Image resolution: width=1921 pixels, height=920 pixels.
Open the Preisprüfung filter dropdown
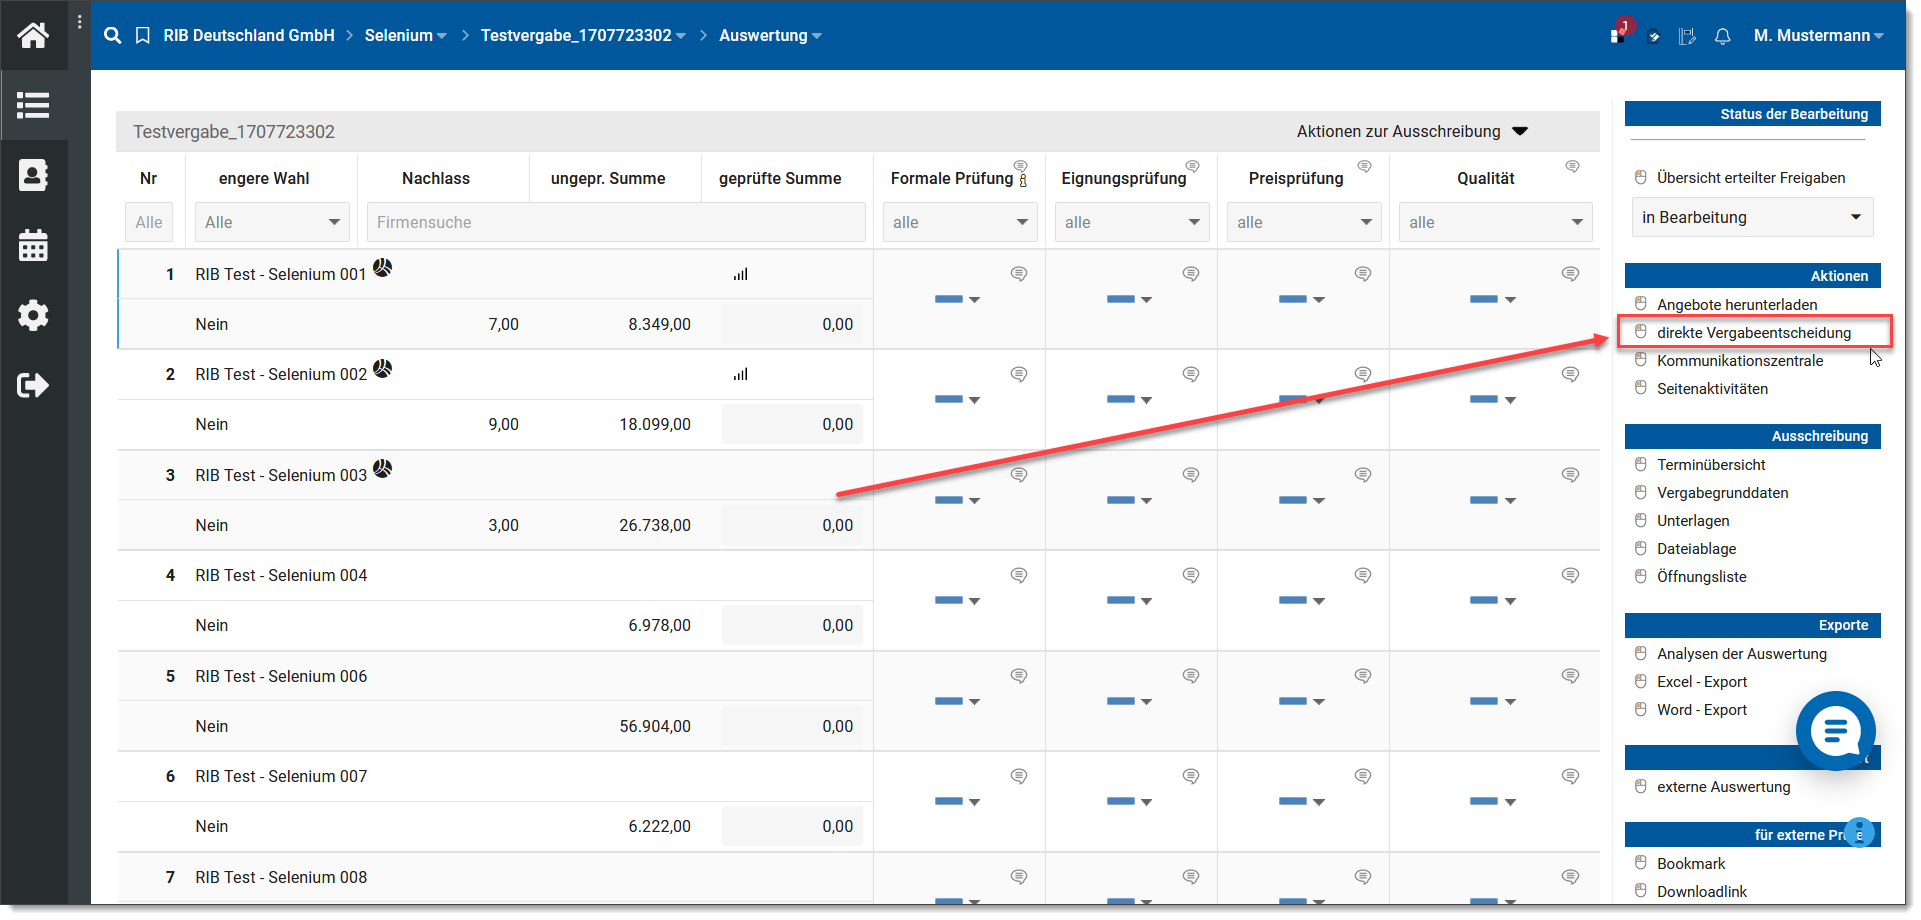[1304, 222]
